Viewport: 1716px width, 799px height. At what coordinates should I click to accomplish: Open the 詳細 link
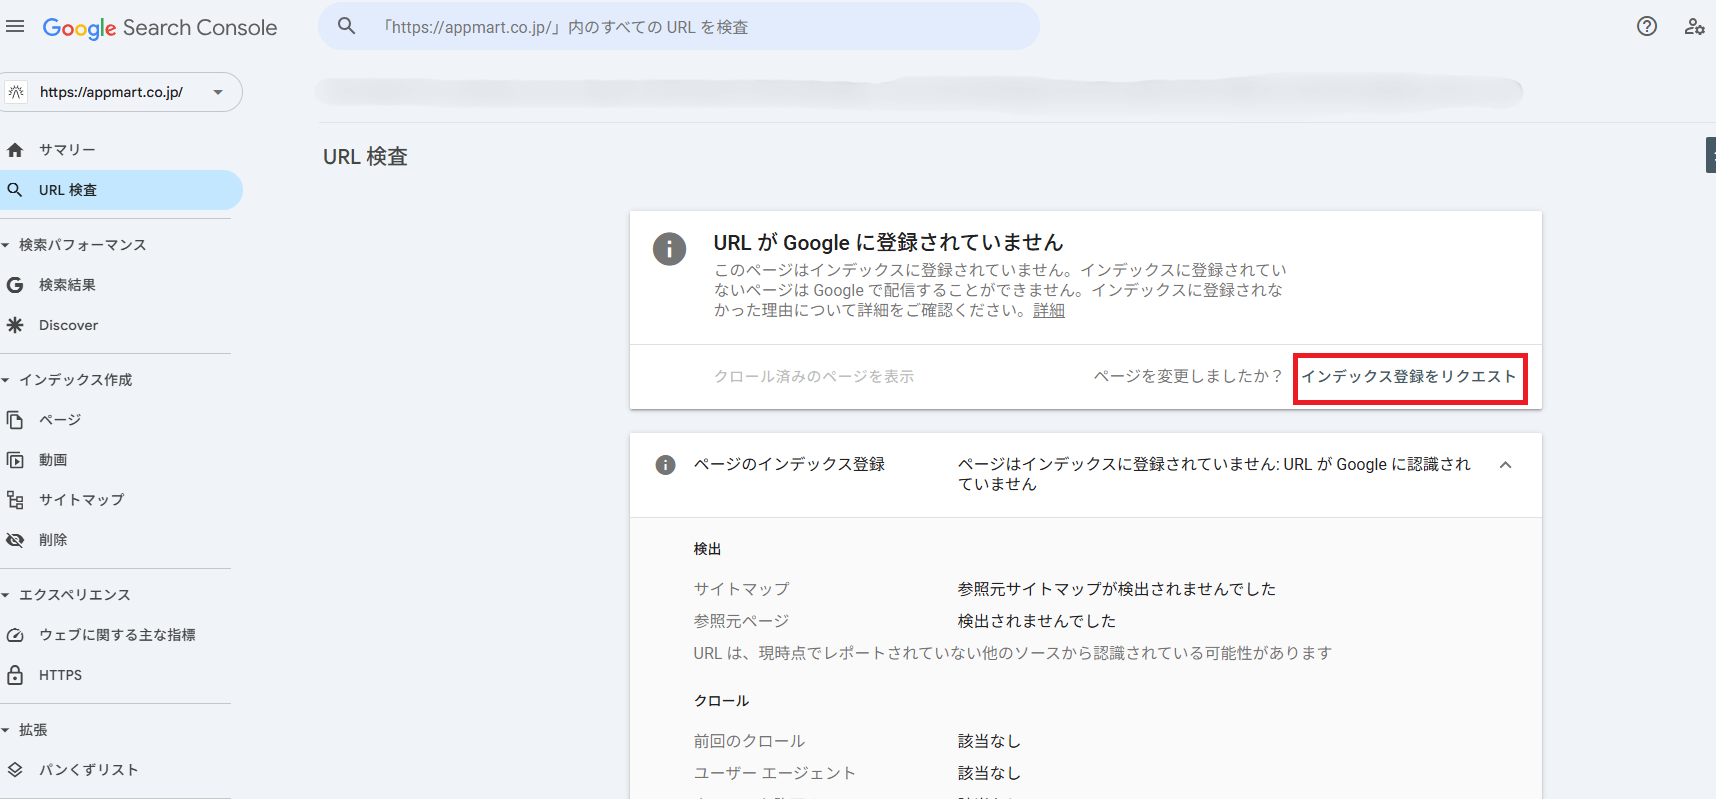(1049, 311)
